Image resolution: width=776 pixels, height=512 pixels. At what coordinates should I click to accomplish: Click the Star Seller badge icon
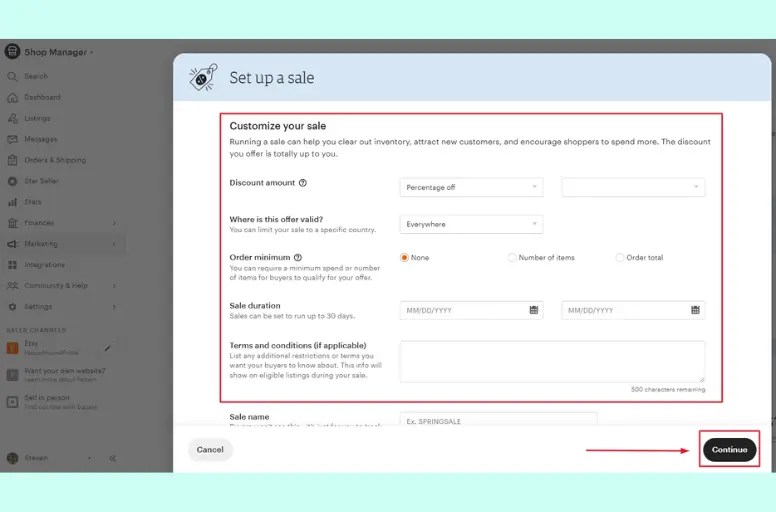tap(12, 181)
